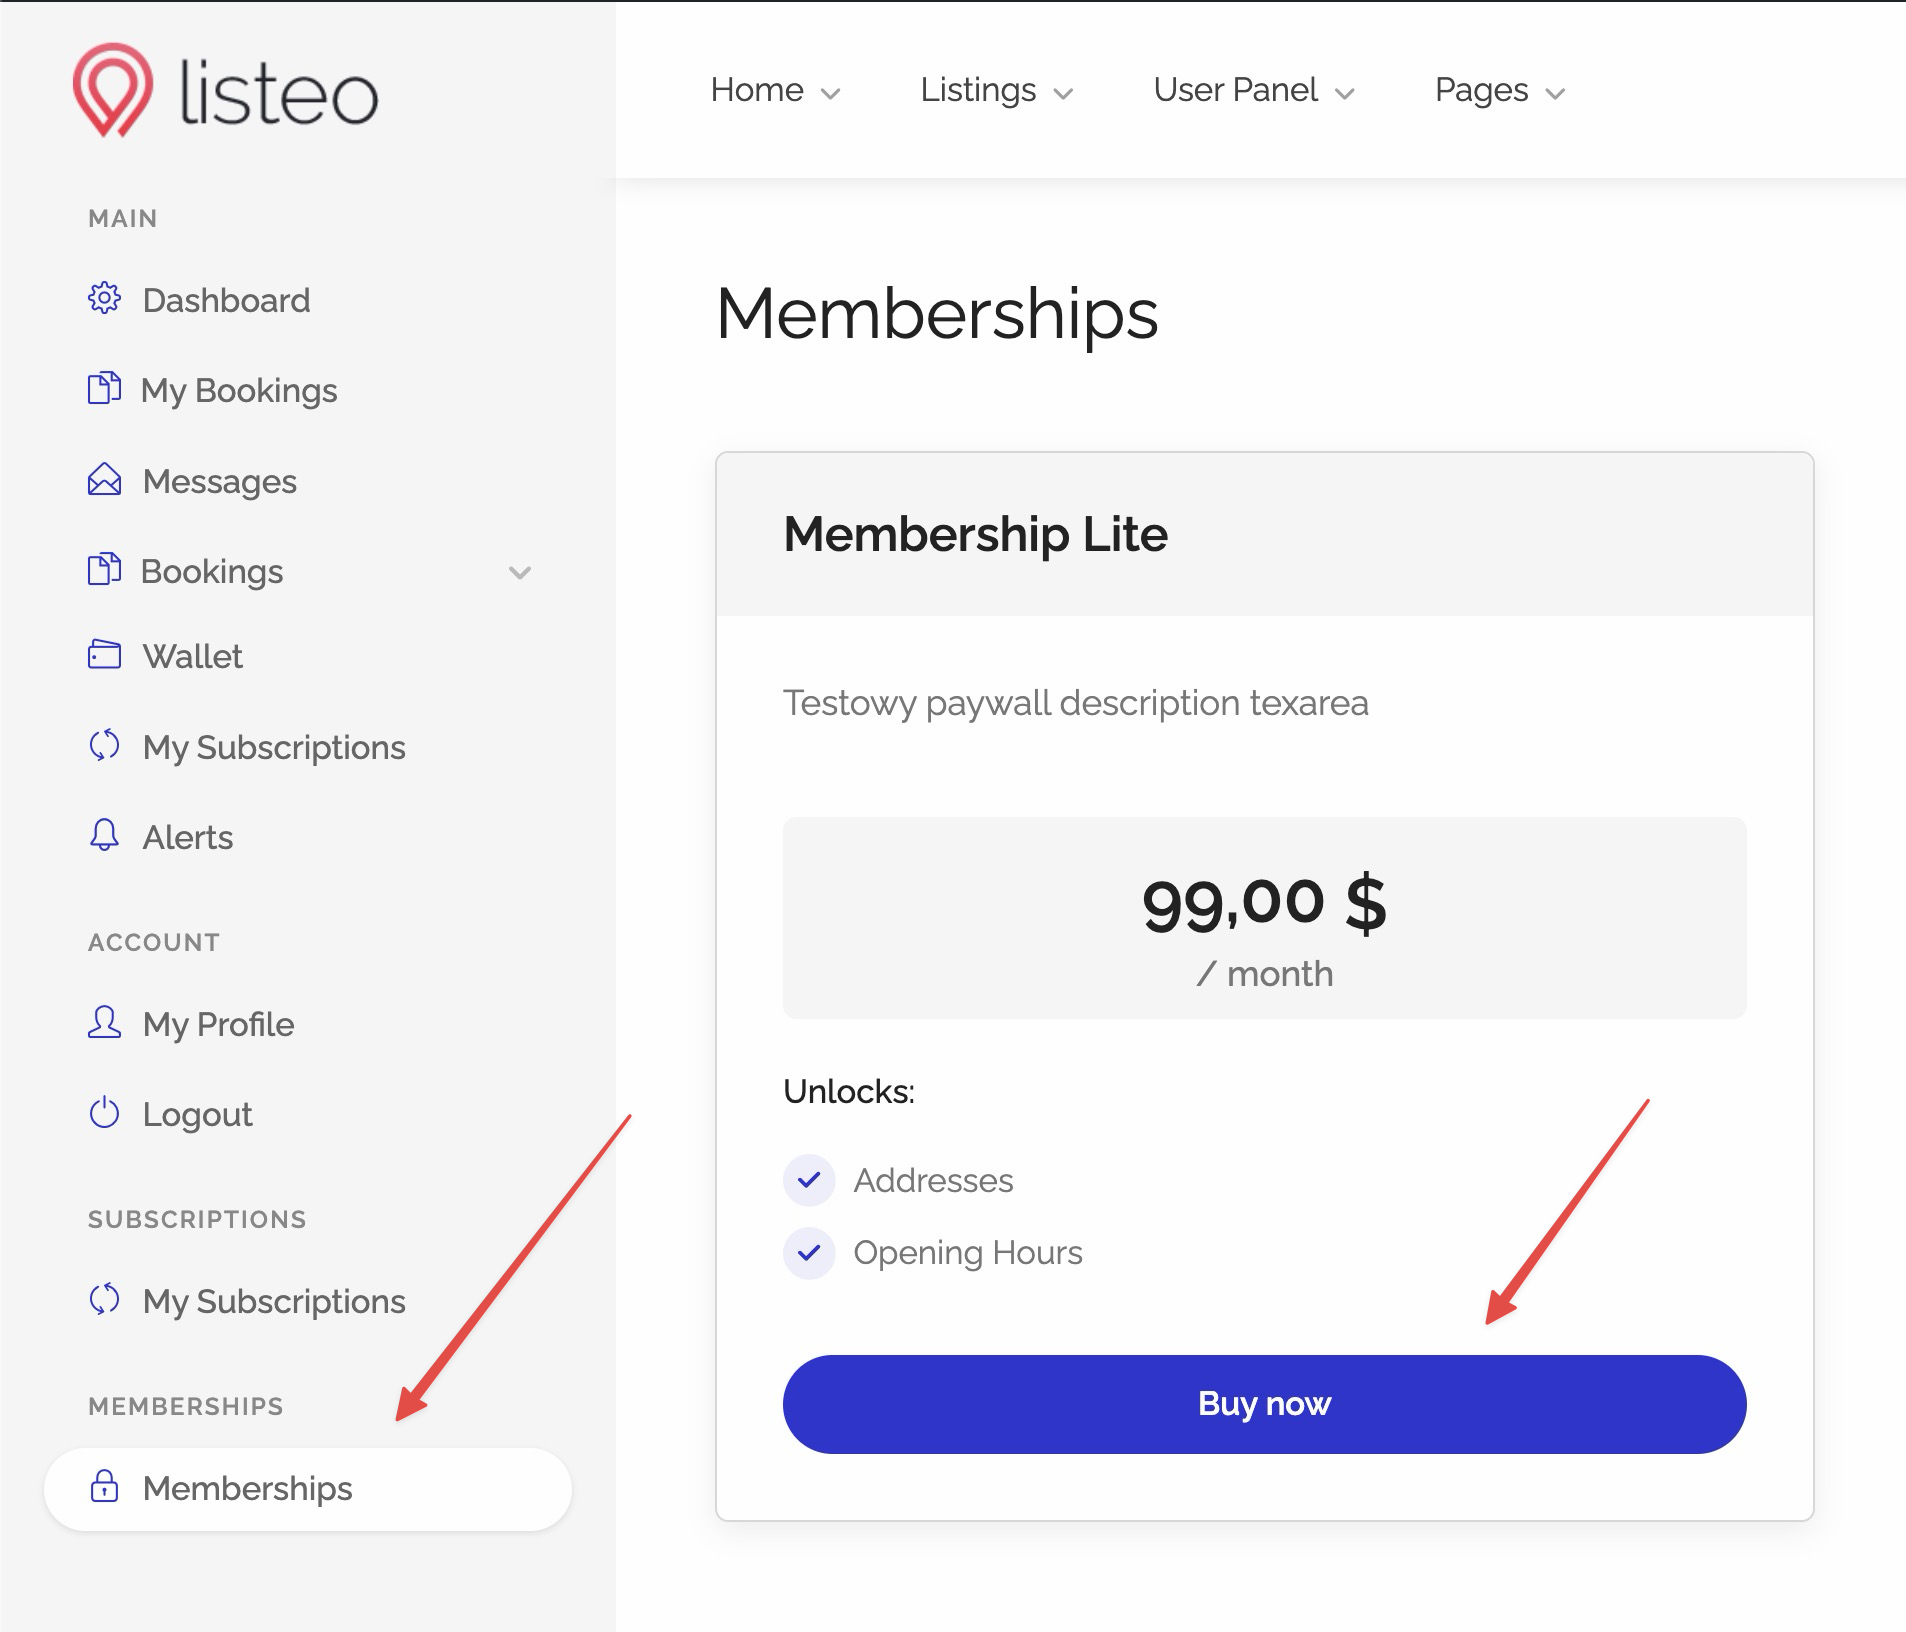Open the User Panel dropdown menu
Image resolution: width=1906 pixels, height=1632 pixels.
1254,91
